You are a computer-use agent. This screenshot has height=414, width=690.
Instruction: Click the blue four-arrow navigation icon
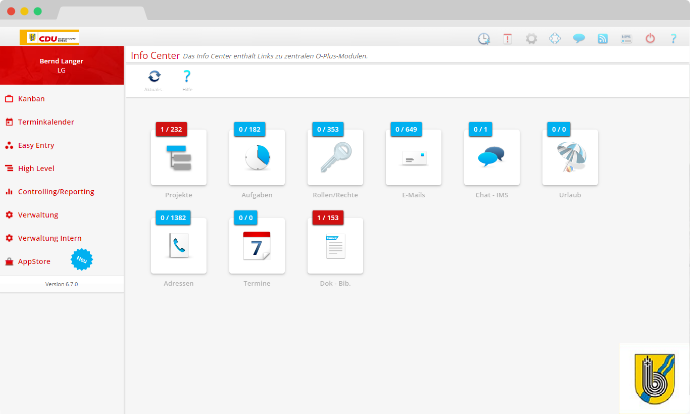pyautogui.click(x=555, y=38)
